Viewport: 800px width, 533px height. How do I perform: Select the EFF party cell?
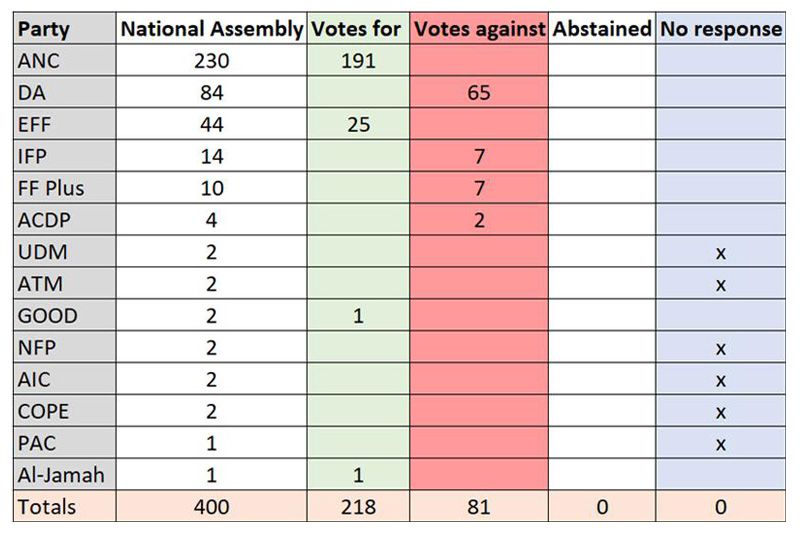34,125
